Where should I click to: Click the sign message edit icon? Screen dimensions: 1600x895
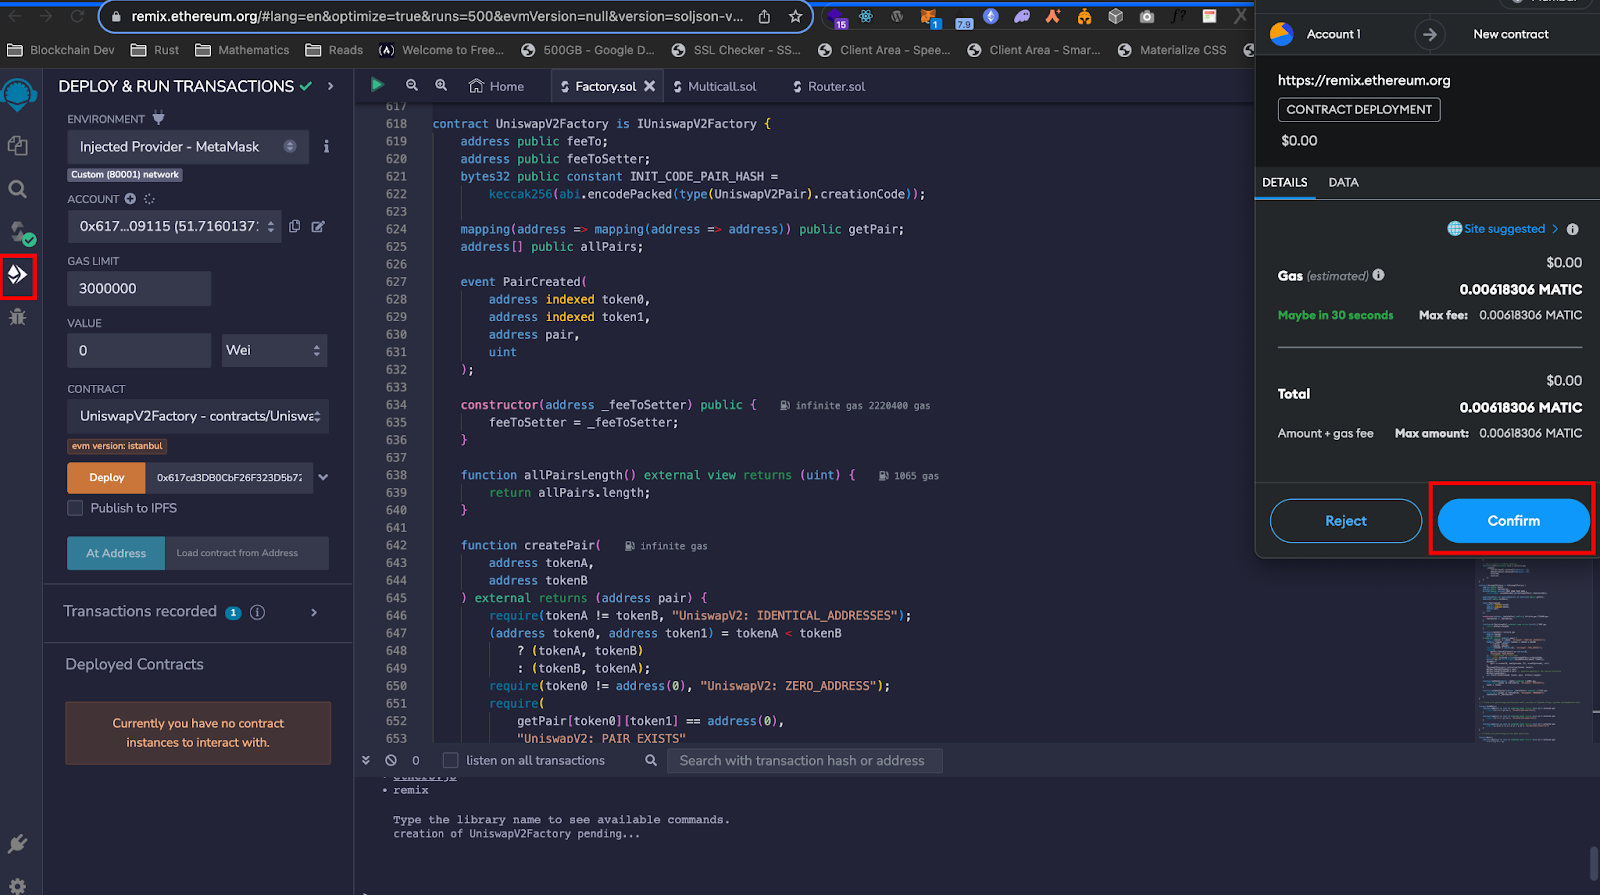pos(318,226)
